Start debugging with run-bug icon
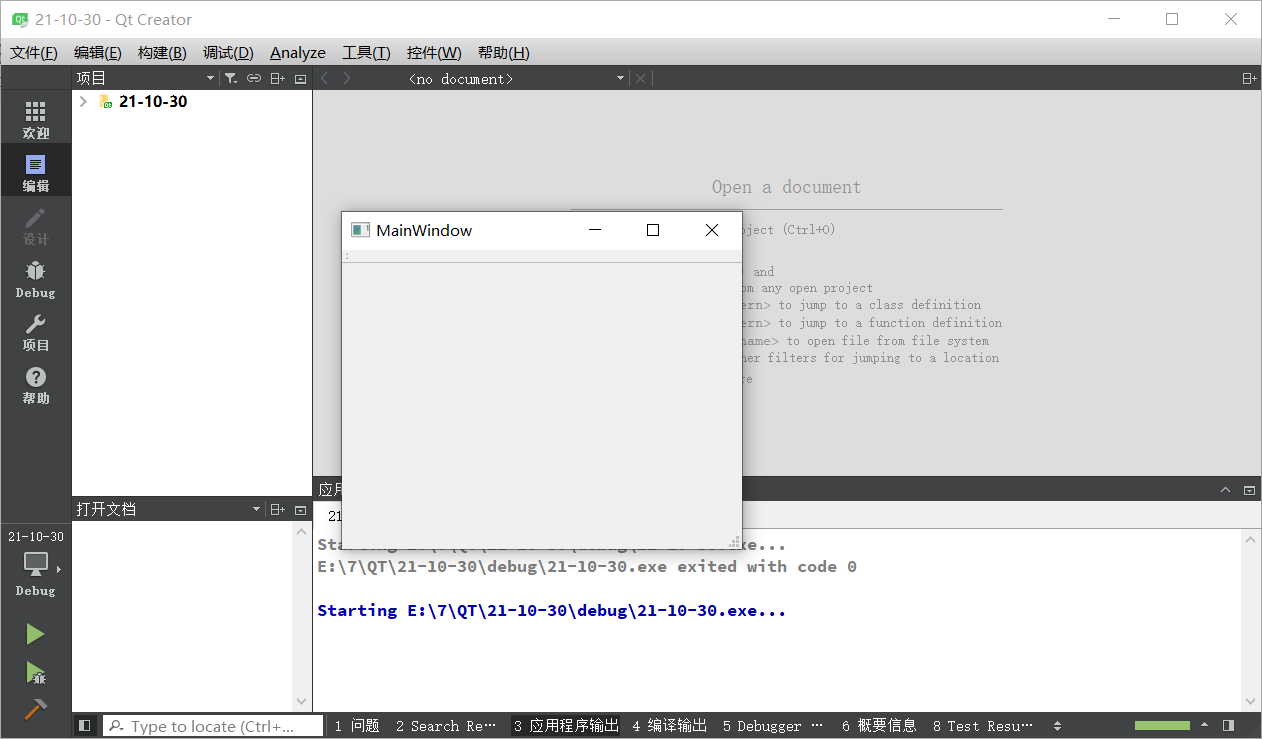1262x739 pixels. [x=35, y=672]
